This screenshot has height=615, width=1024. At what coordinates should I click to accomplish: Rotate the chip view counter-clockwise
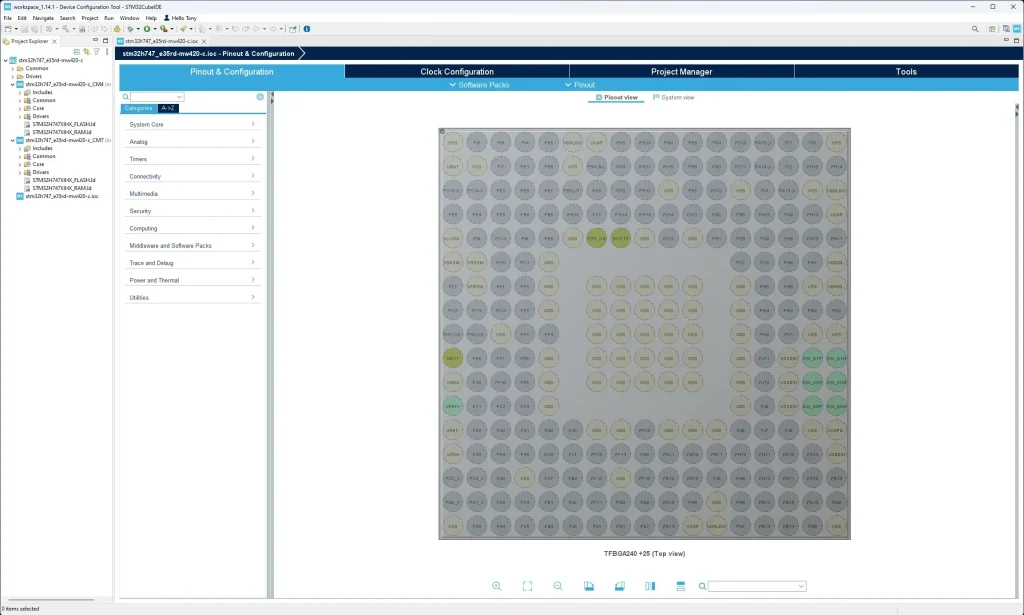pos(619,586)
